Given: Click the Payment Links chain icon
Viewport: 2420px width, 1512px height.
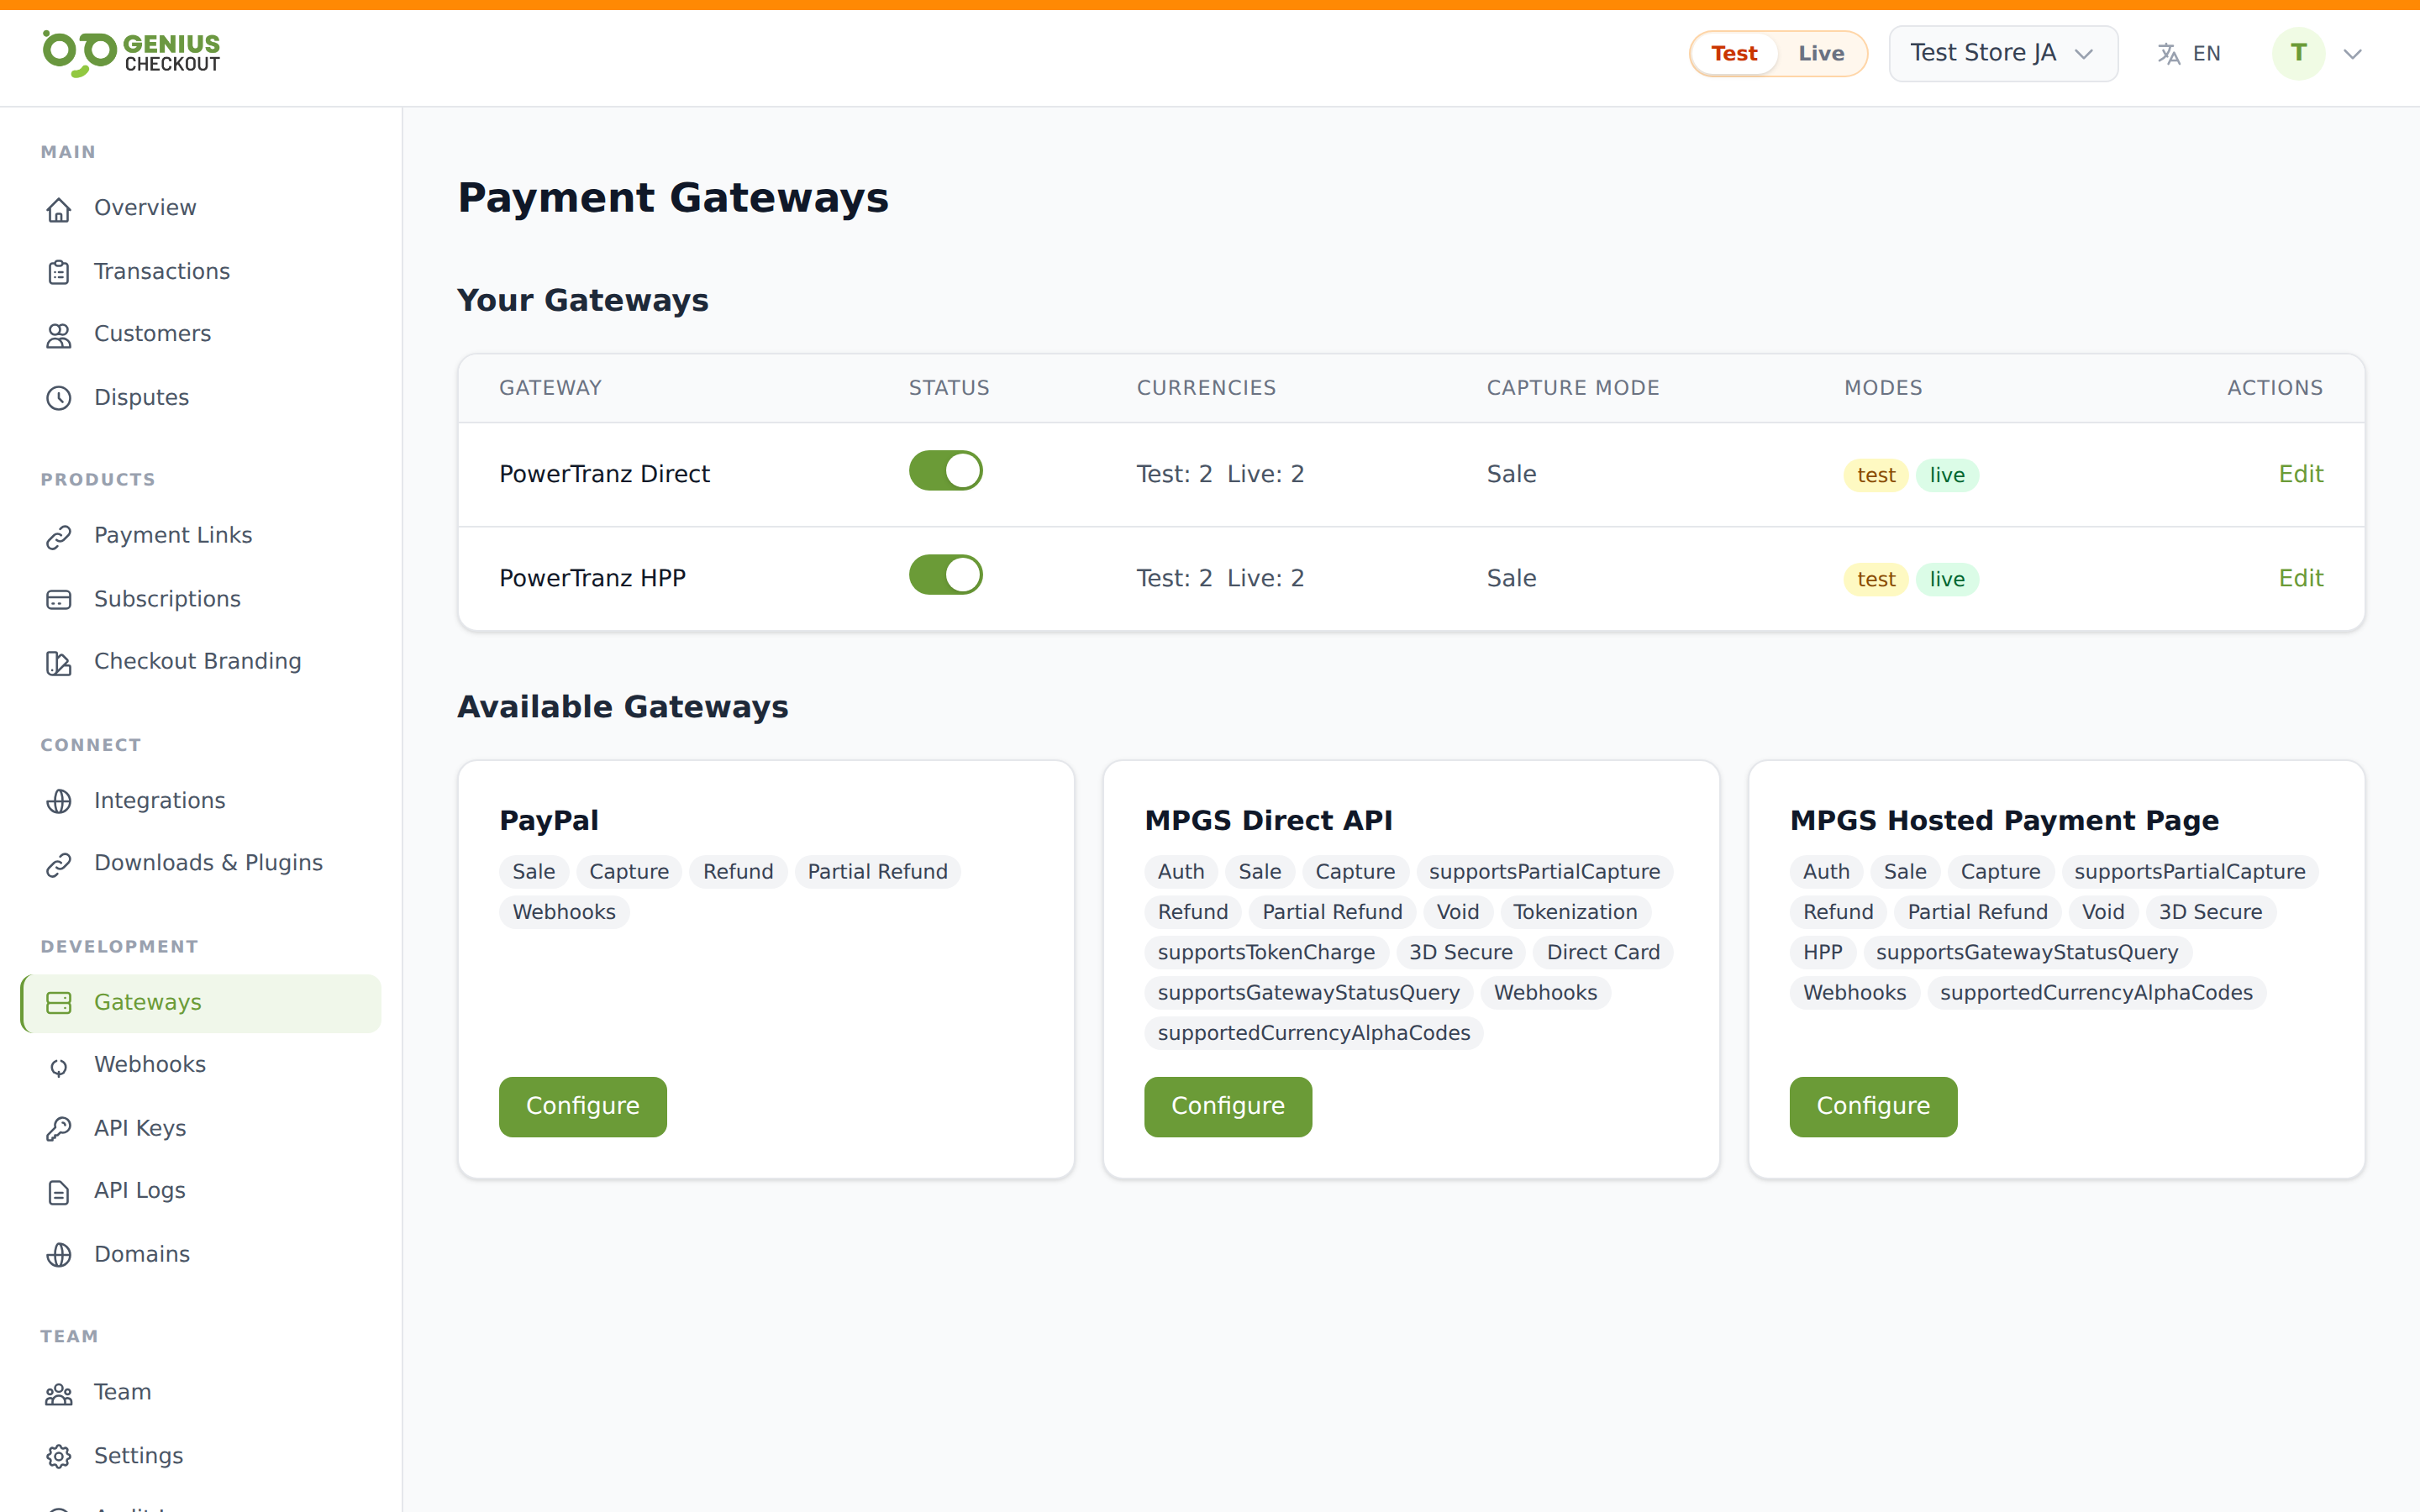Looking at the screenshot, I should (59, 537).
